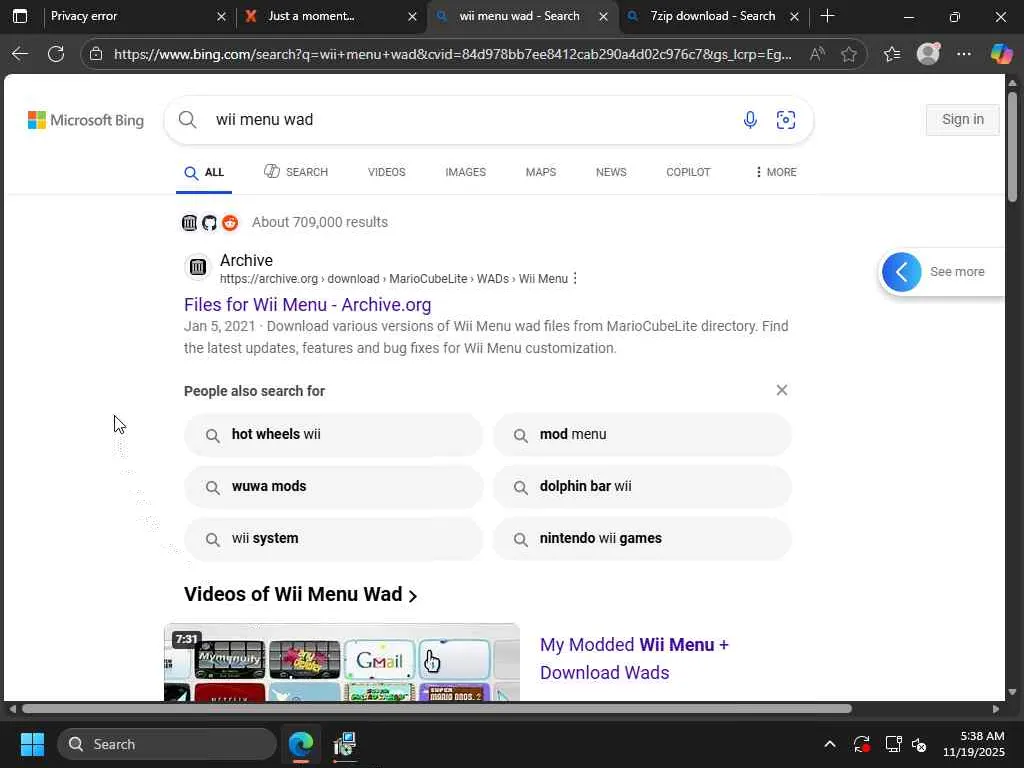This screenshot has width=1024, height=768.
Task: Open the Favorites list icon in toolbar
Action: [x=892, y=54]
